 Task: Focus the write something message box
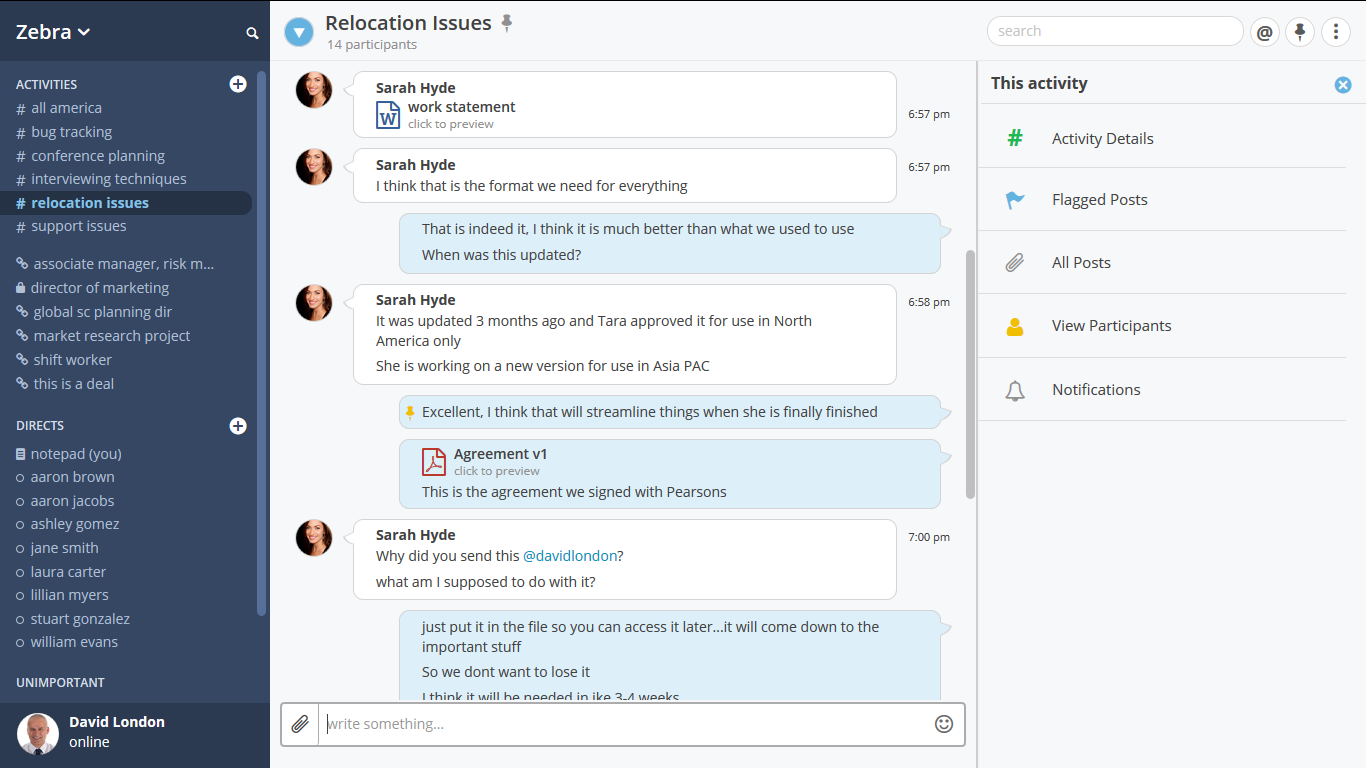[625, 724]
